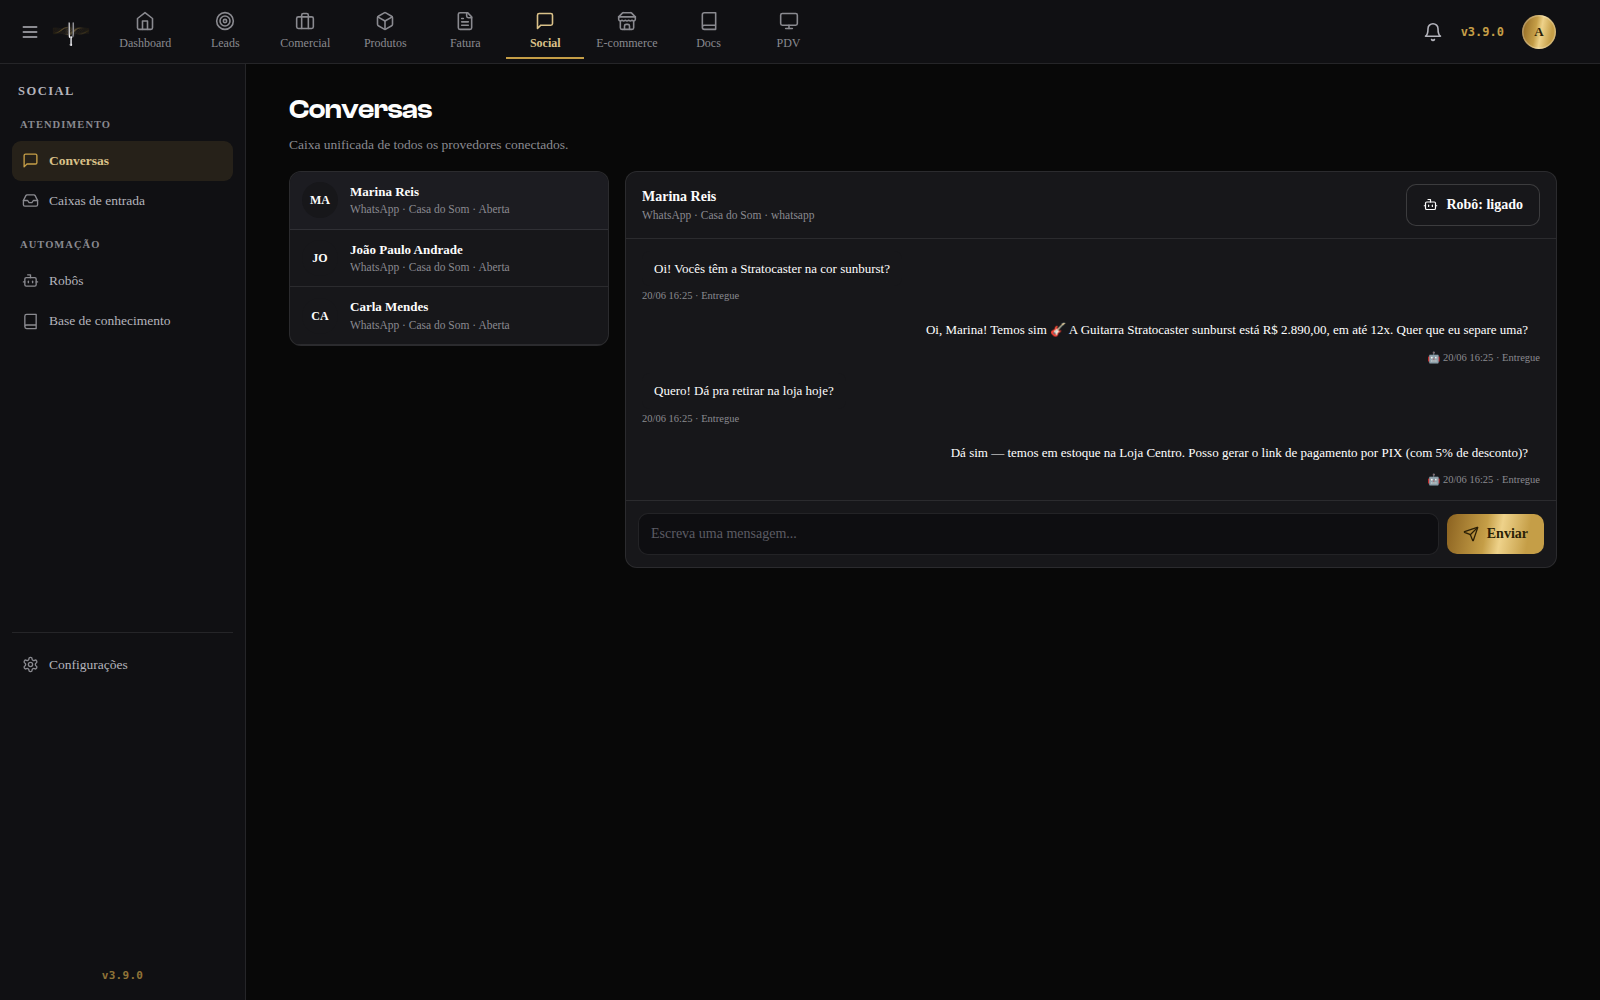Toggle the Robô: ligado switch
The width and height of the screenshot is (1600, 1000).
[1473, 205]
